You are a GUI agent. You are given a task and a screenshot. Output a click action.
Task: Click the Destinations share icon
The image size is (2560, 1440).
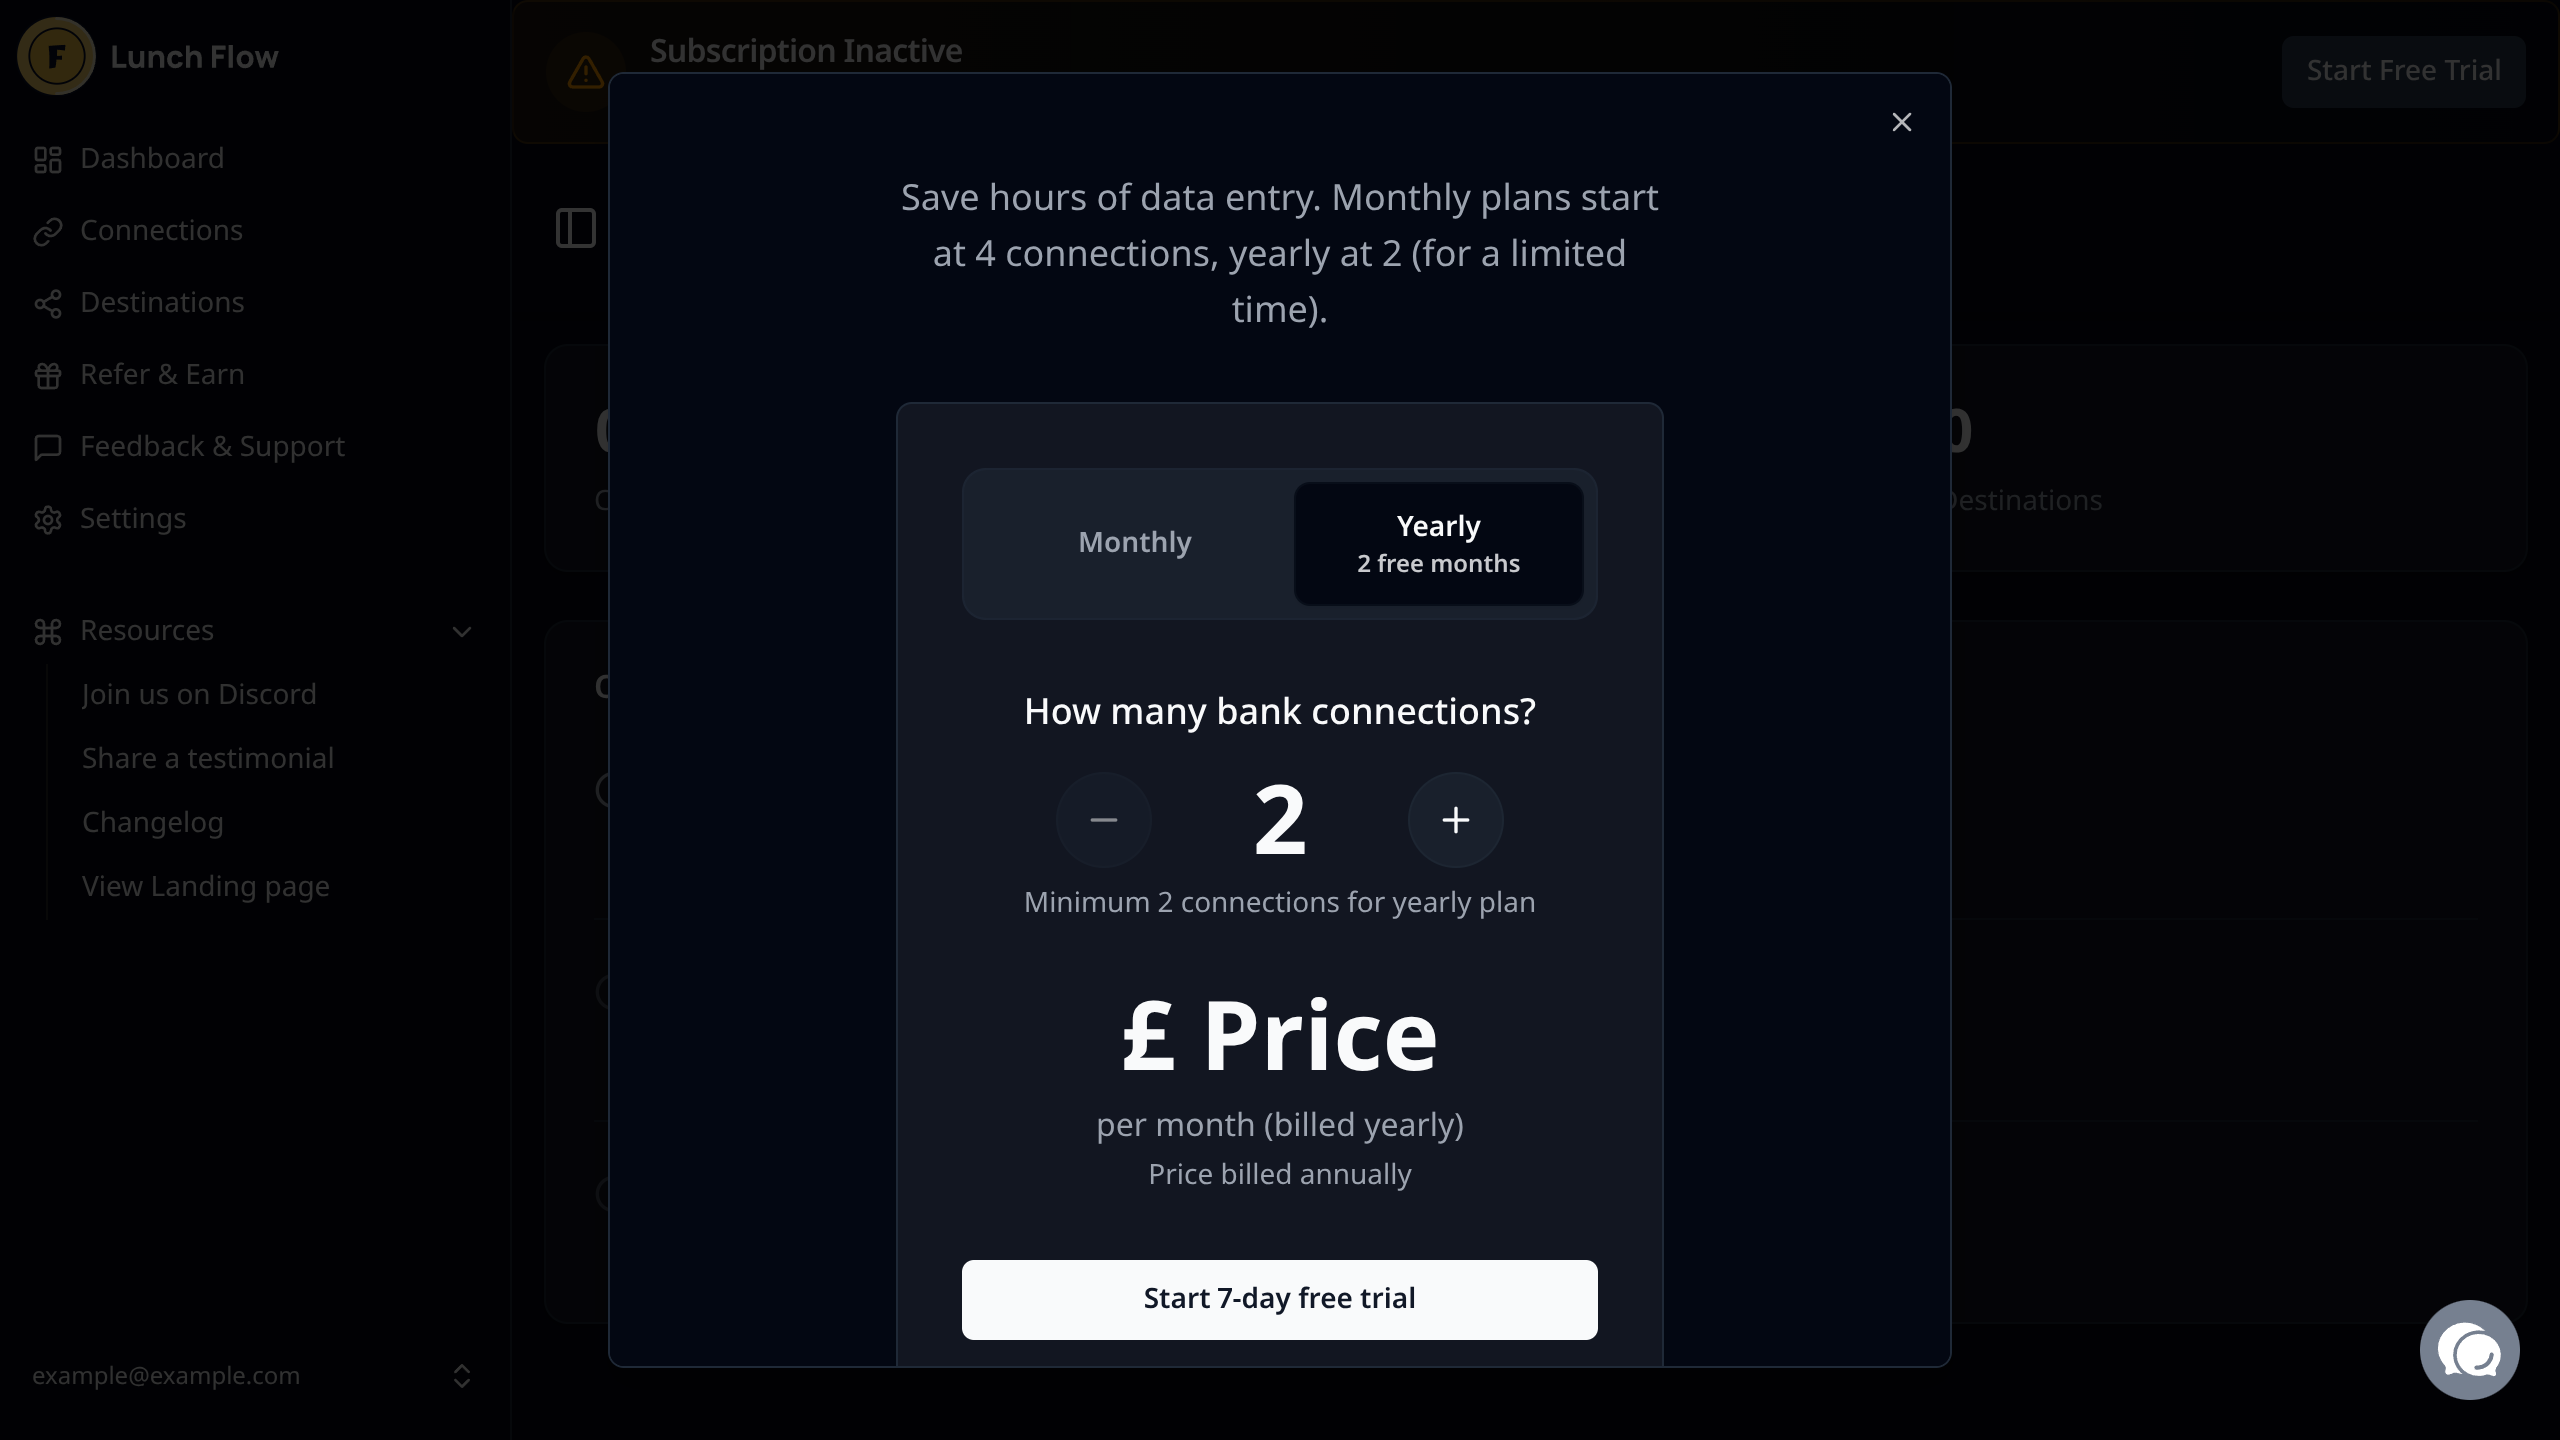click(x=48, y=303)
